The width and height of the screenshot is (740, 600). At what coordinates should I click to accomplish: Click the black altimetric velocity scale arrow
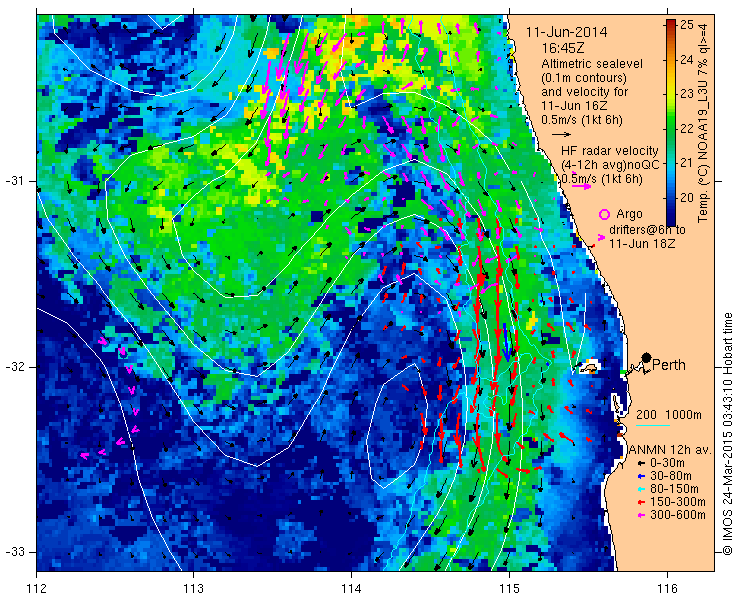pos(562,135)
